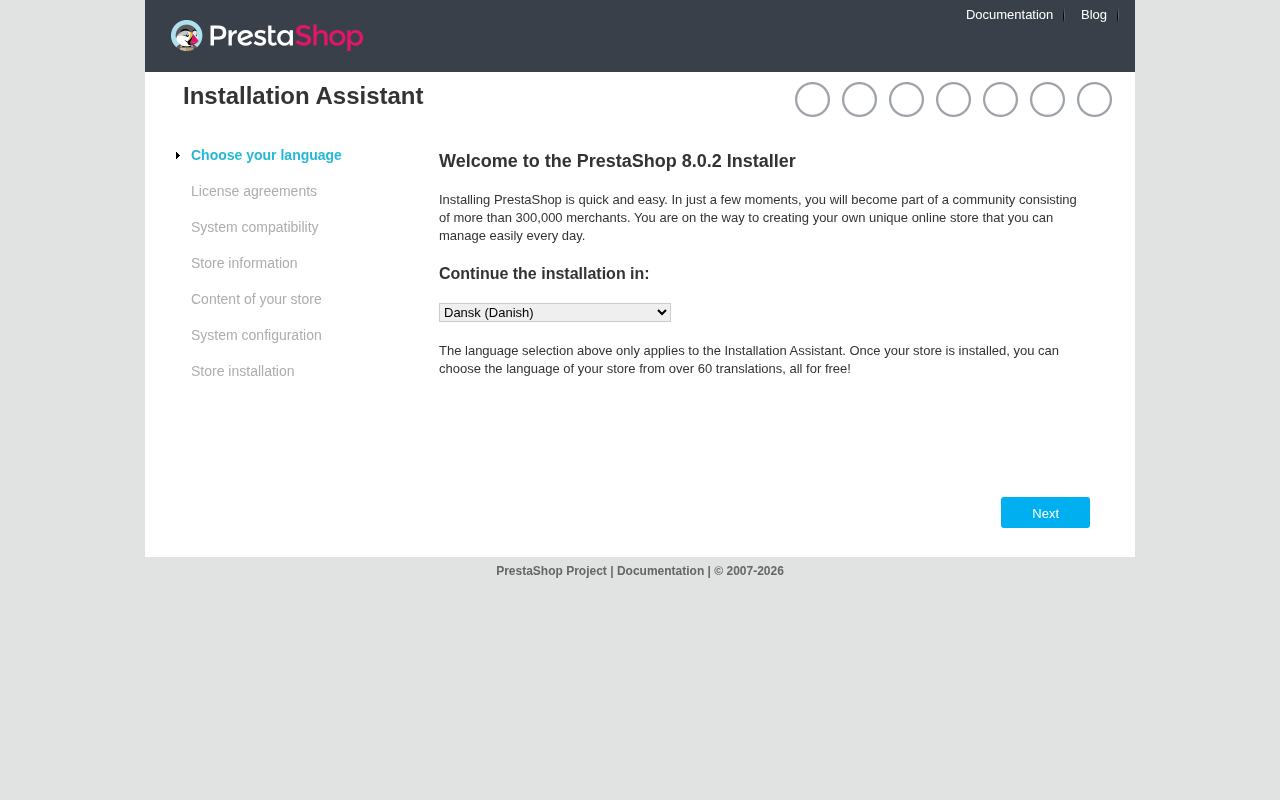Open the PrestaShop Project footer link
Viewport: 1280px width, 800px height.
click(551, 571)
